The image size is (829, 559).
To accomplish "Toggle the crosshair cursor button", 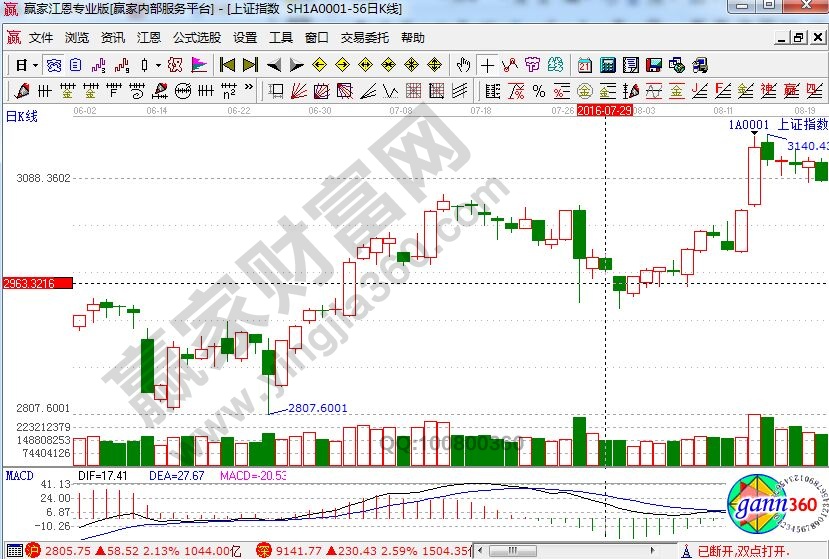I will click(487, 65).
